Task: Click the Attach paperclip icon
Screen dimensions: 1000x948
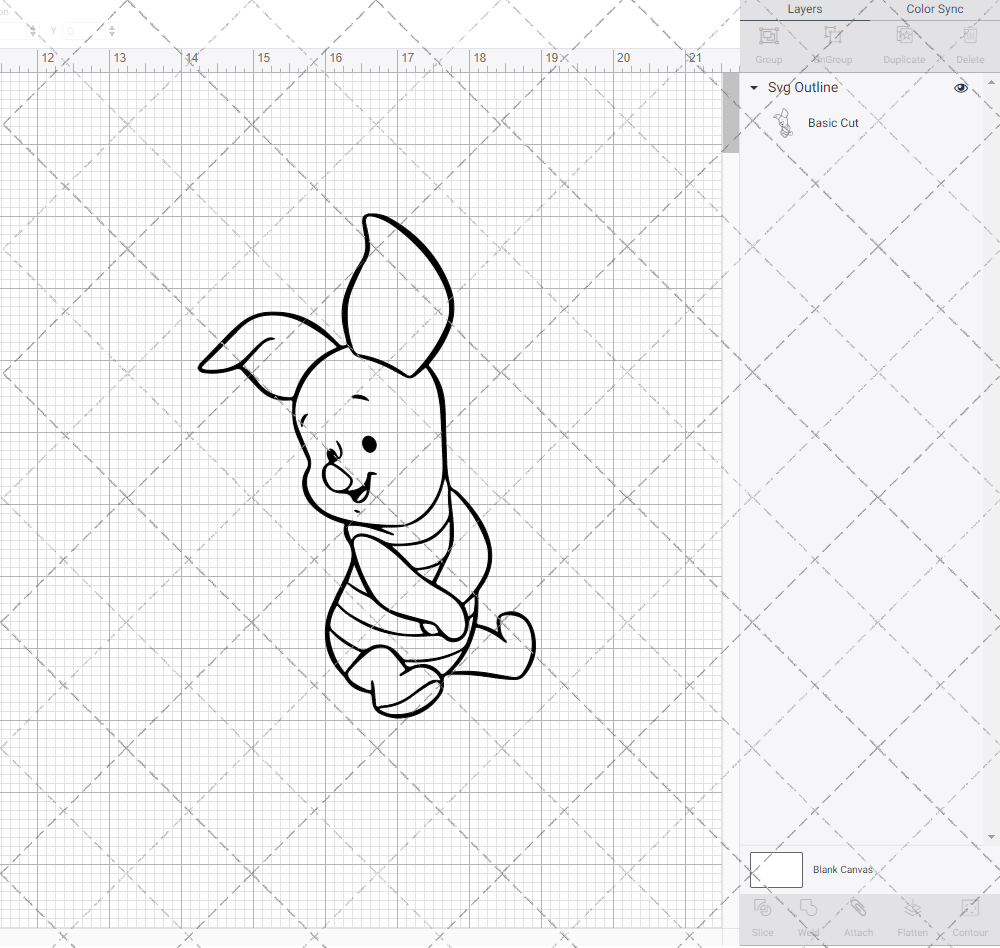Action: (x=858, y=908)
